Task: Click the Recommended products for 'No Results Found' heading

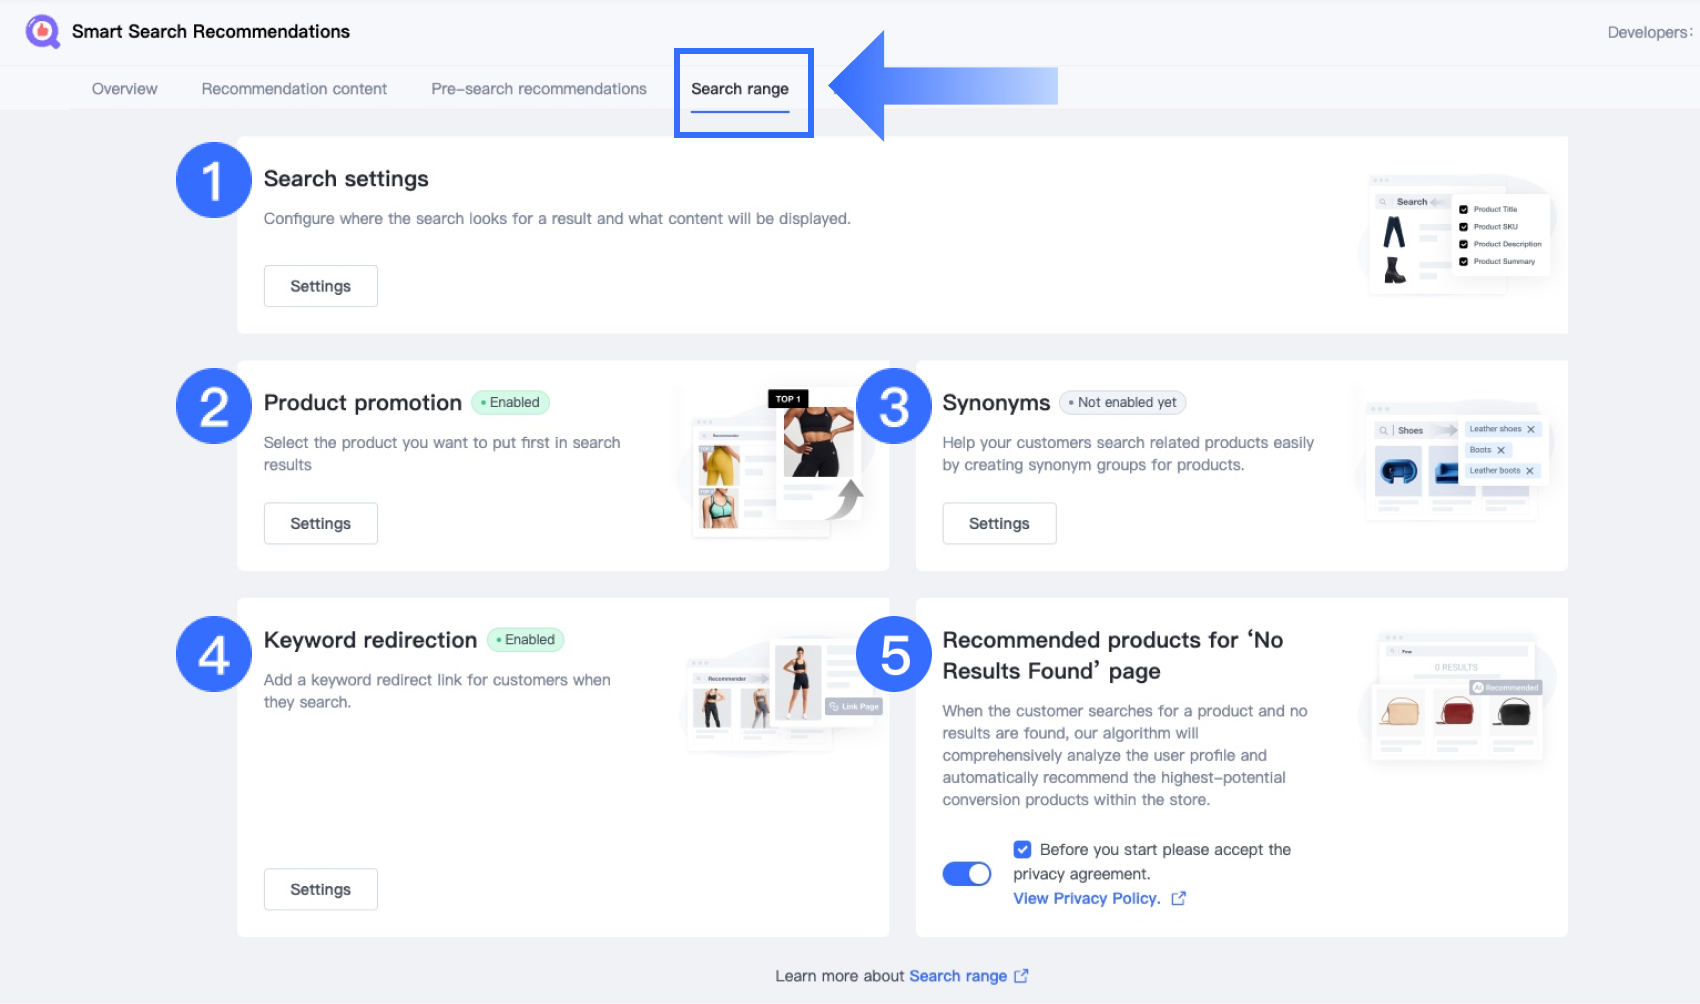Action: [1113, 655]
